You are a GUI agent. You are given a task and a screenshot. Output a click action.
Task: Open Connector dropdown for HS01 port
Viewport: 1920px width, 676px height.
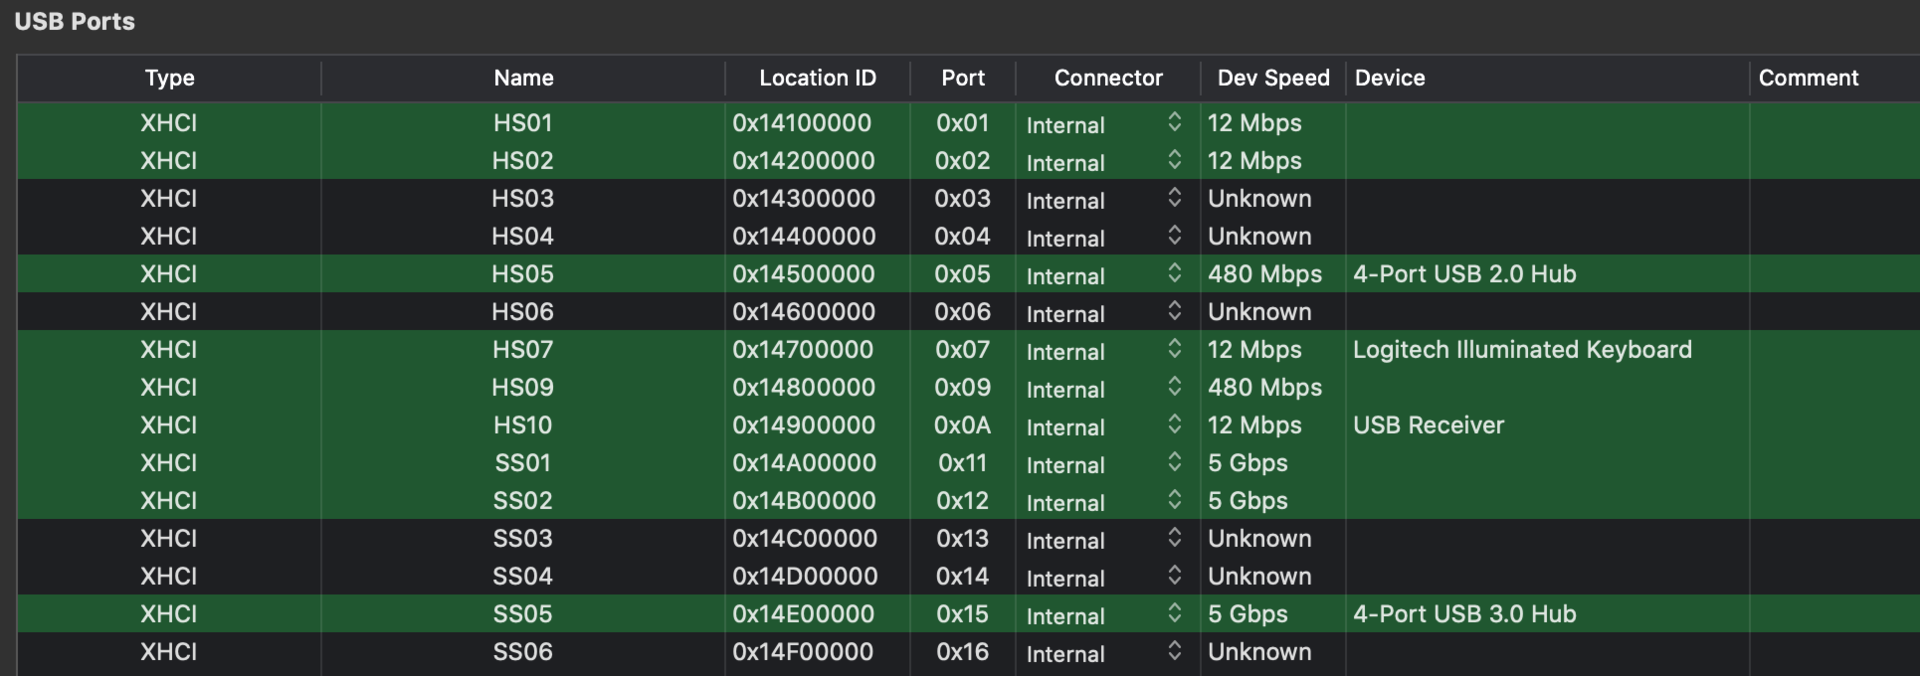click(1174, 122)
